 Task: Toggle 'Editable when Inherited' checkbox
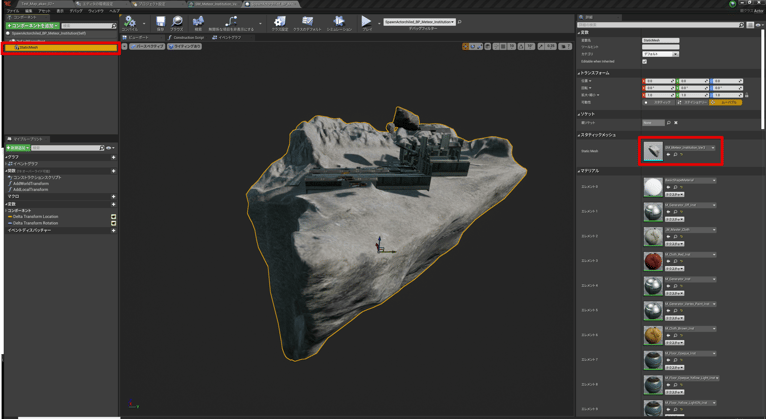point(644,62)
